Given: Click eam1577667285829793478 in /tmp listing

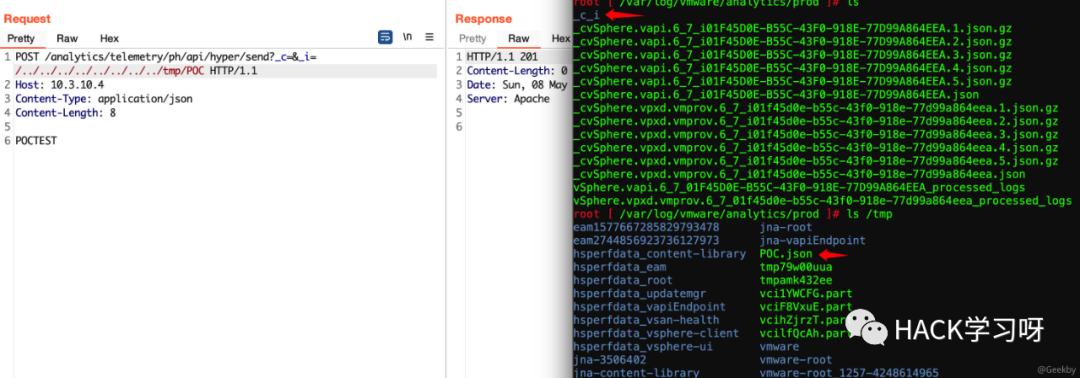Looking at the screenshot, I should click(x=646, y=227).
